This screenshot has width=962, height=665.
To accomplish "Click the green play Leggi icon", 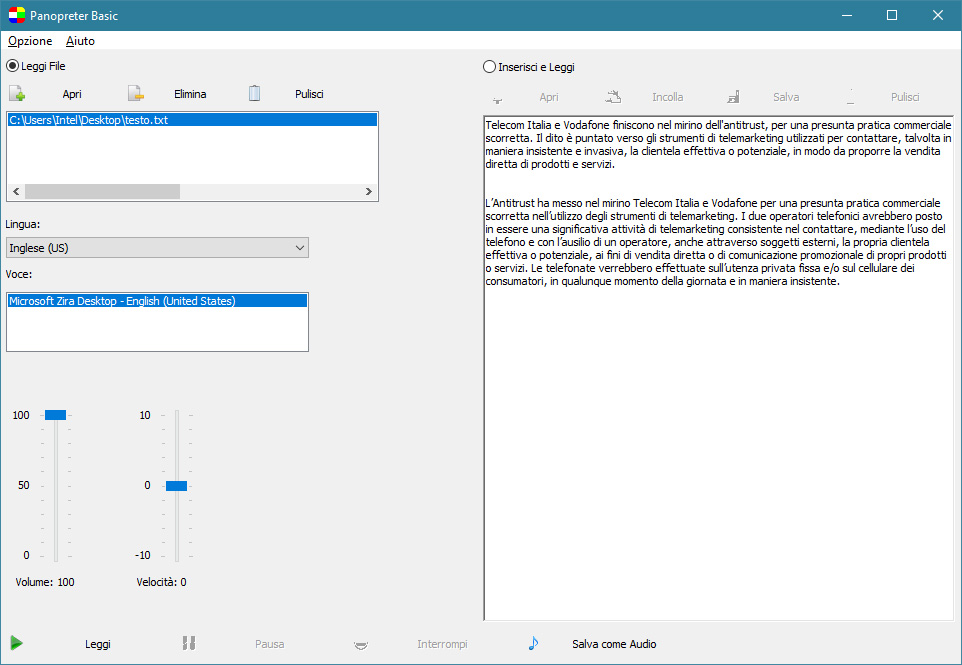I will pos(16,643).
